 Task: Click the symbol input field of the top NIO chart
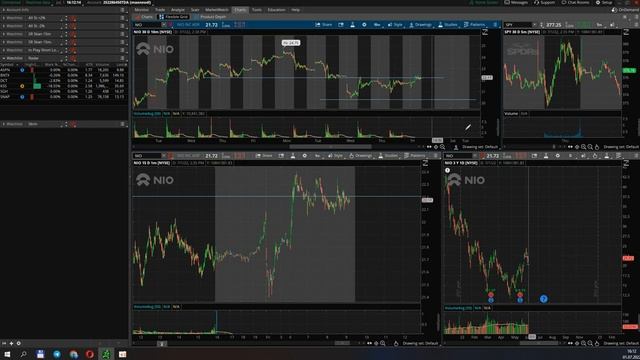[148, 25]
